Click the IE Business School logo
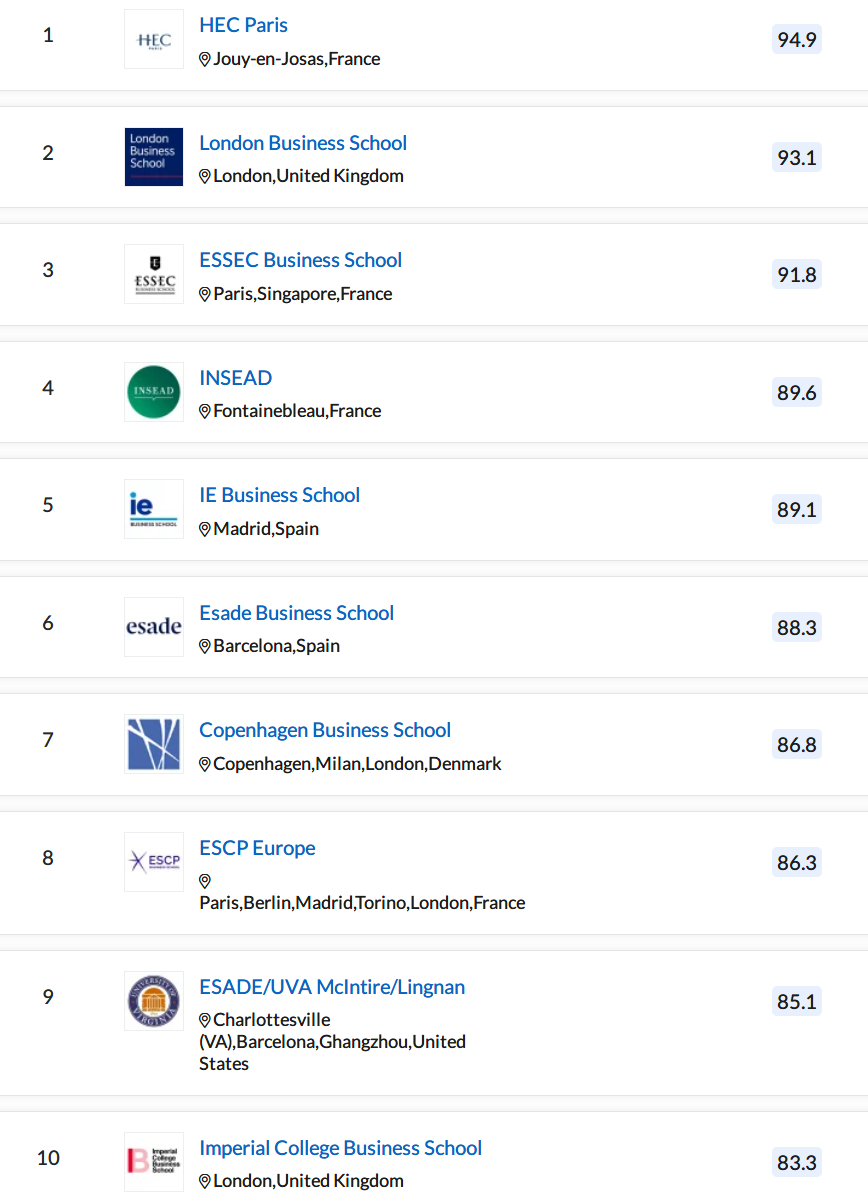 (154, 509)
